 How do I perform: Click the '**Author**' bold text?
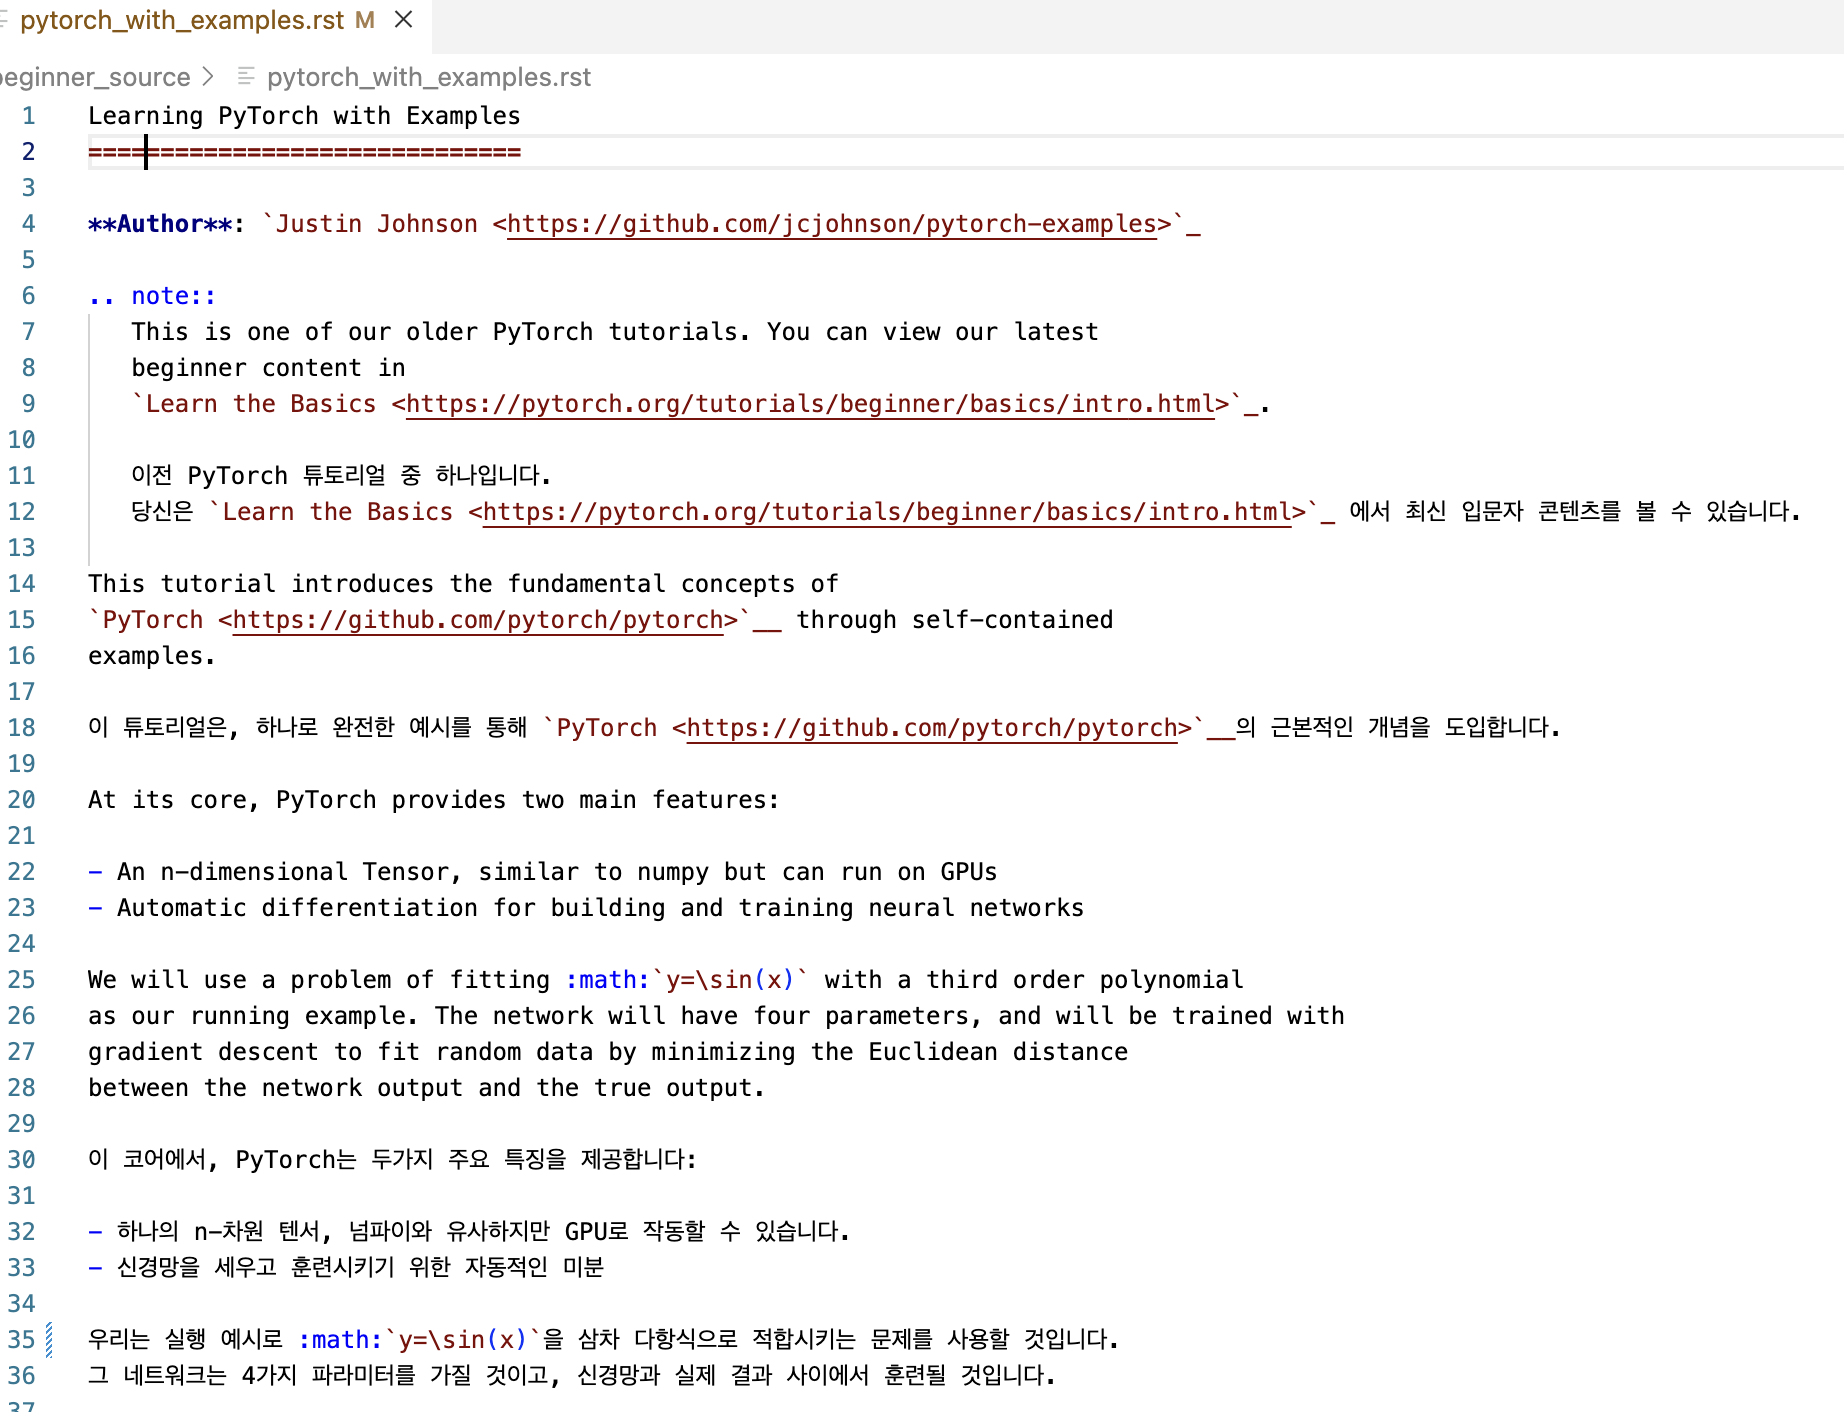pos(159,224)
